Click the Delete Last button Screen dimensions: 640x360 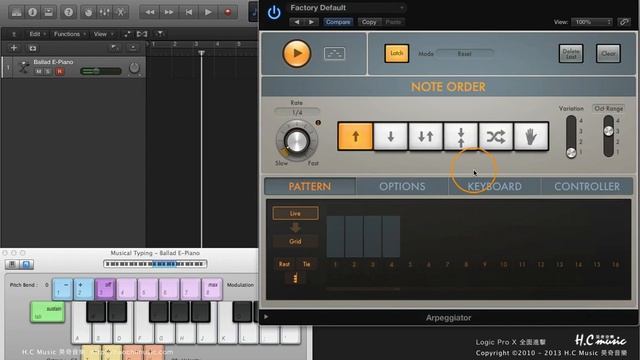tap(571, 53)
